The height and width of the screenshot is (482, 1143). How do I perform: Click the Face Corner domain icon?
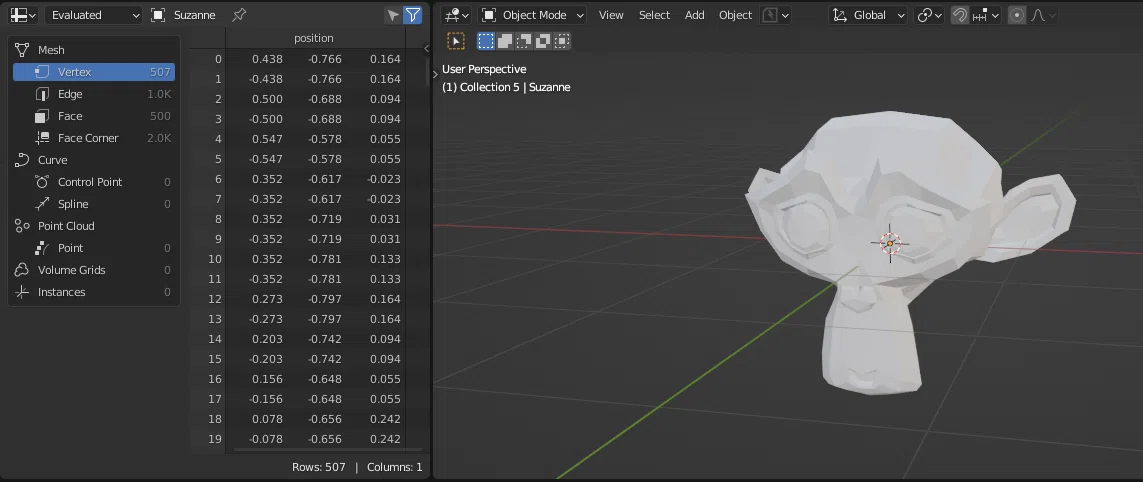point(43,138)
